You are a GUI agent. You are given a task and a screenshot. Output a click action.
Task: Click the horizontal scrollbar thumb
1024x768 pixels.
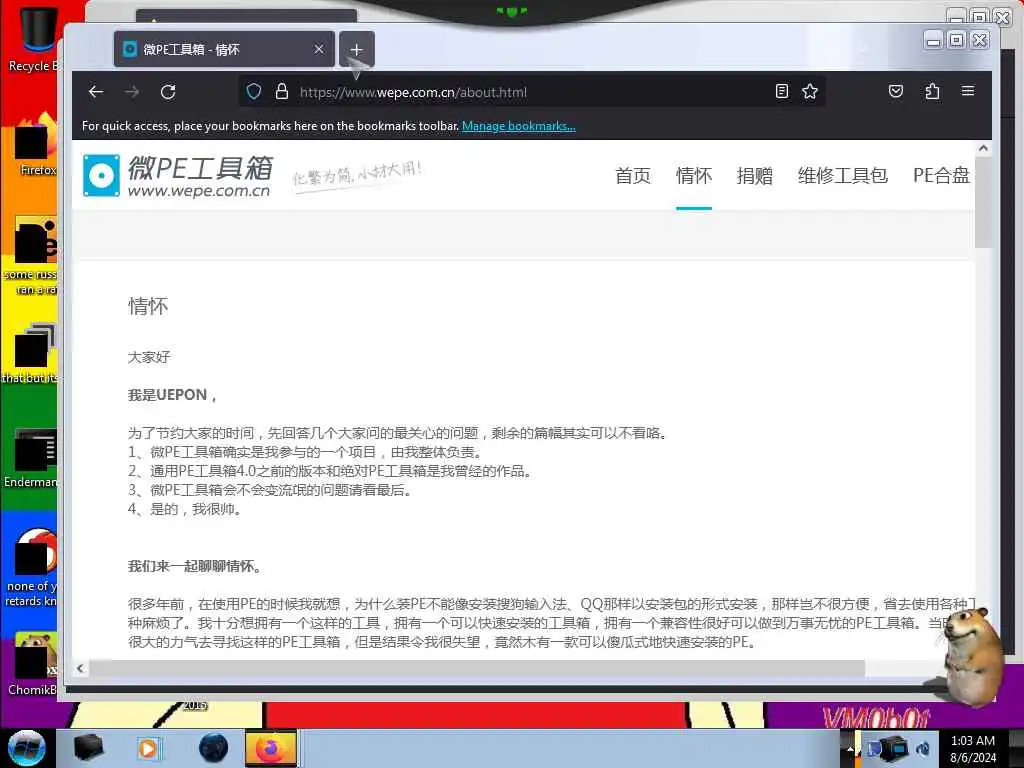(x=477, y=668)
